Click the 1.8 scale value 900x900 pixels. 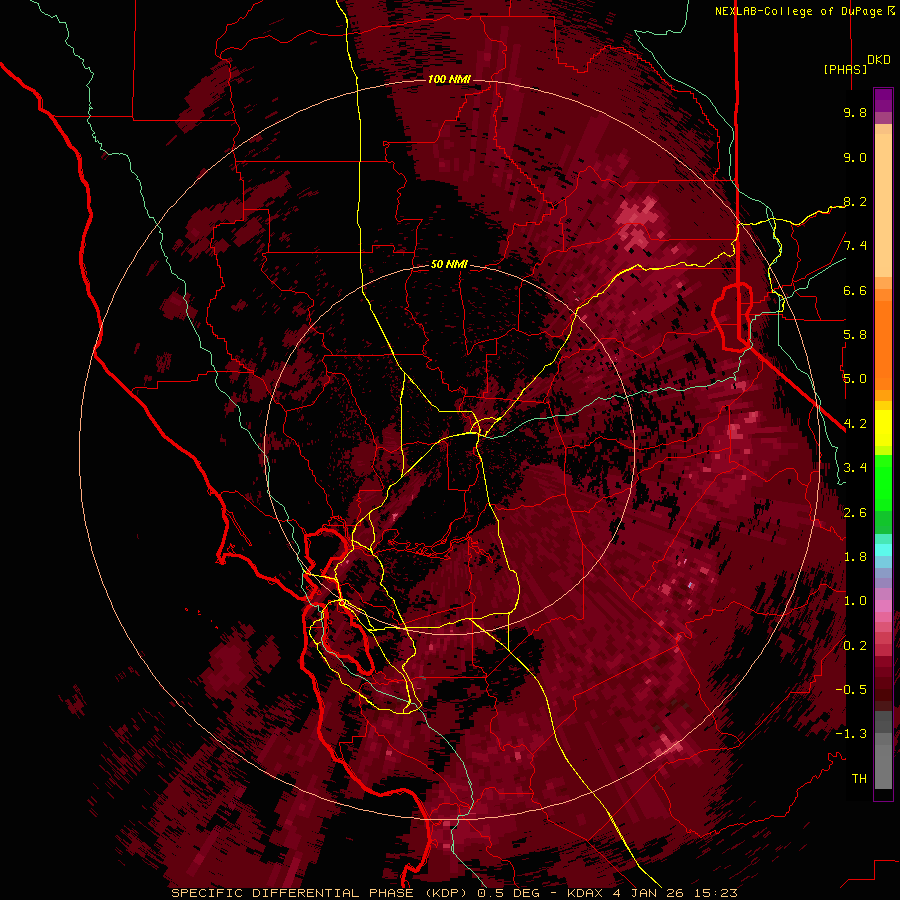pyautogui.click(x=855, y=557)
